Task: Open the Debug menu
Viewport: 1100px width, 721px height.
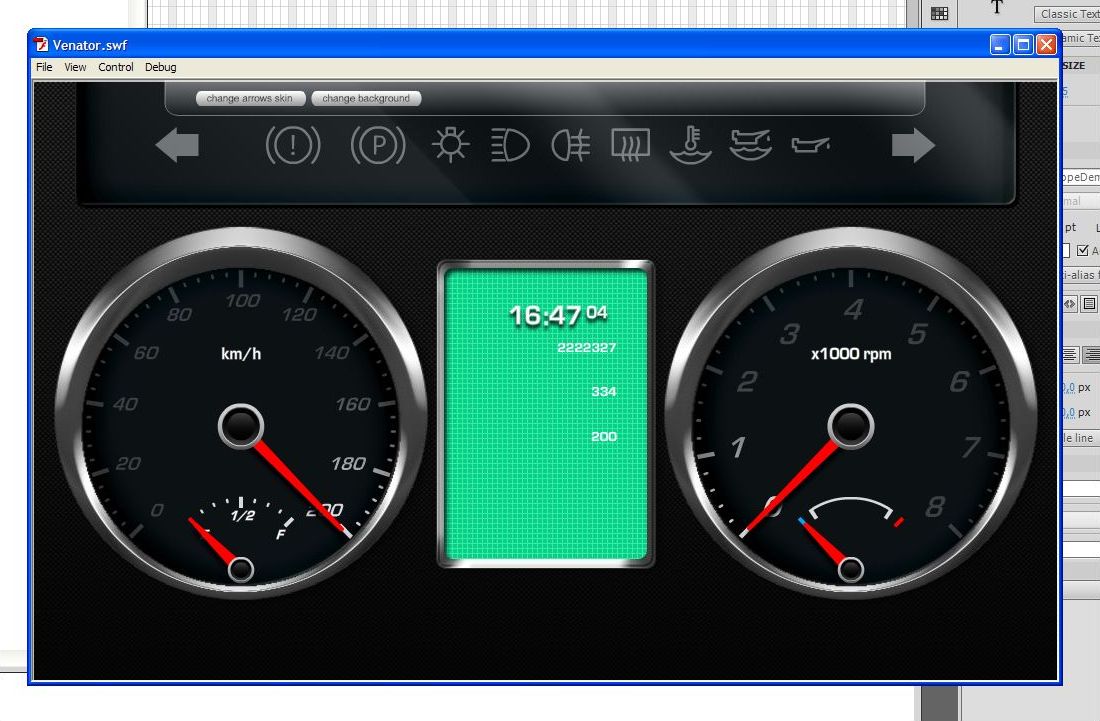Action: point(160,67)
